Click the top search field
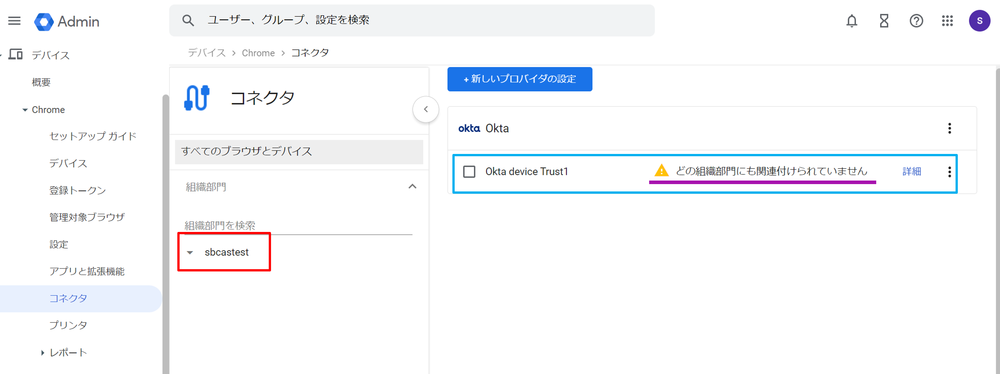The width and height of the screenshot is (1000, 374). click(412, 20)
